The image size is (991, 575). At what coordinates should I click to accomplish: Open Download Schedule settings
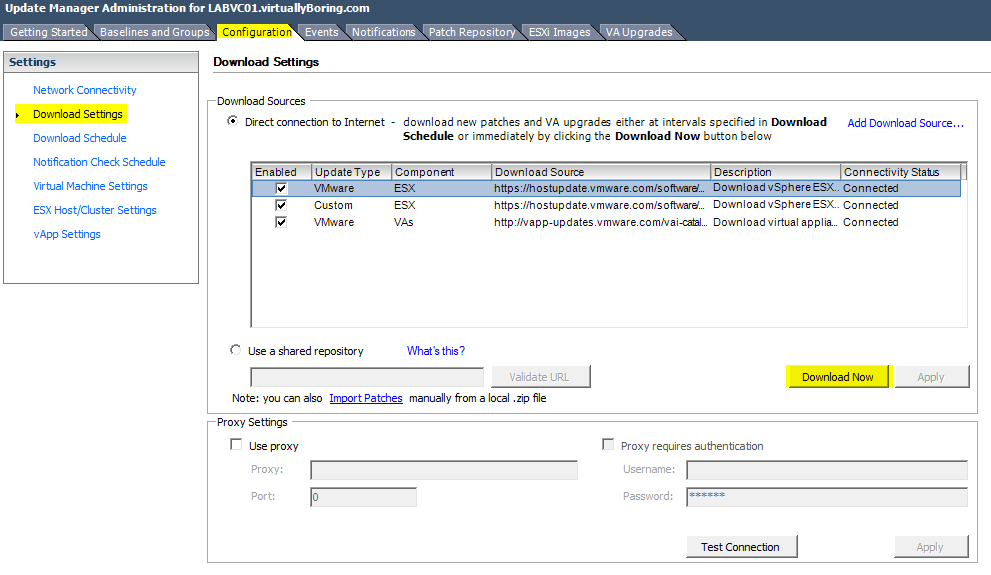(x=80, y=138)
